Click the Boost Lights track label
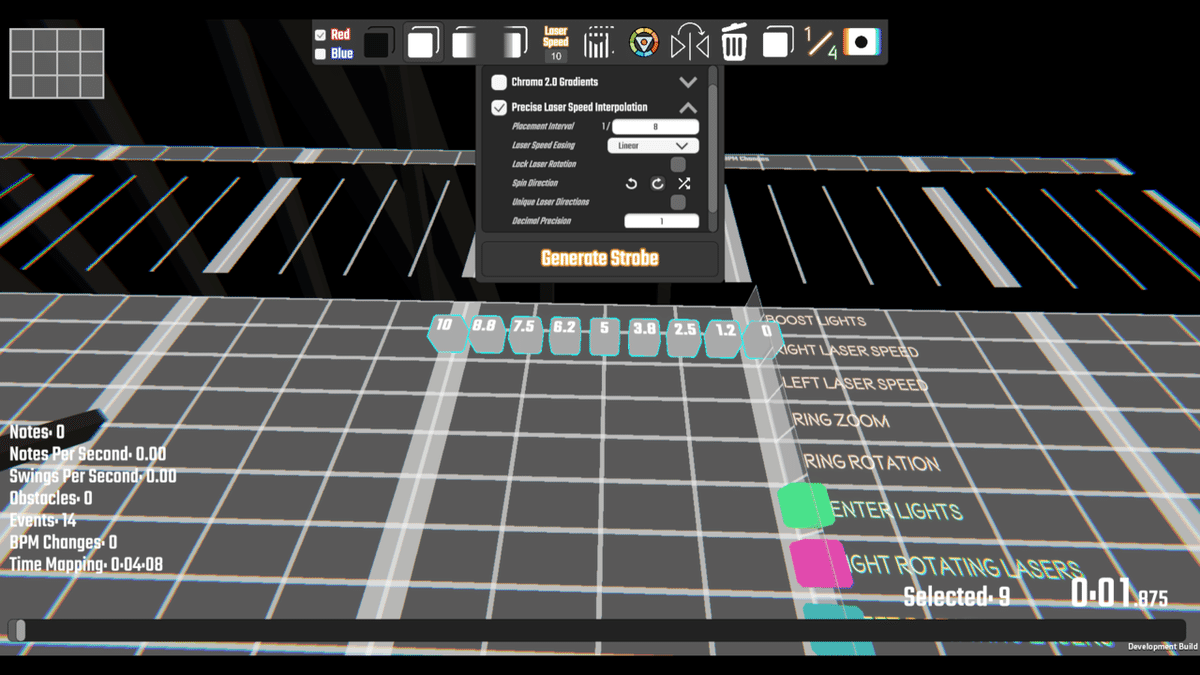 [x=816, y=321]
